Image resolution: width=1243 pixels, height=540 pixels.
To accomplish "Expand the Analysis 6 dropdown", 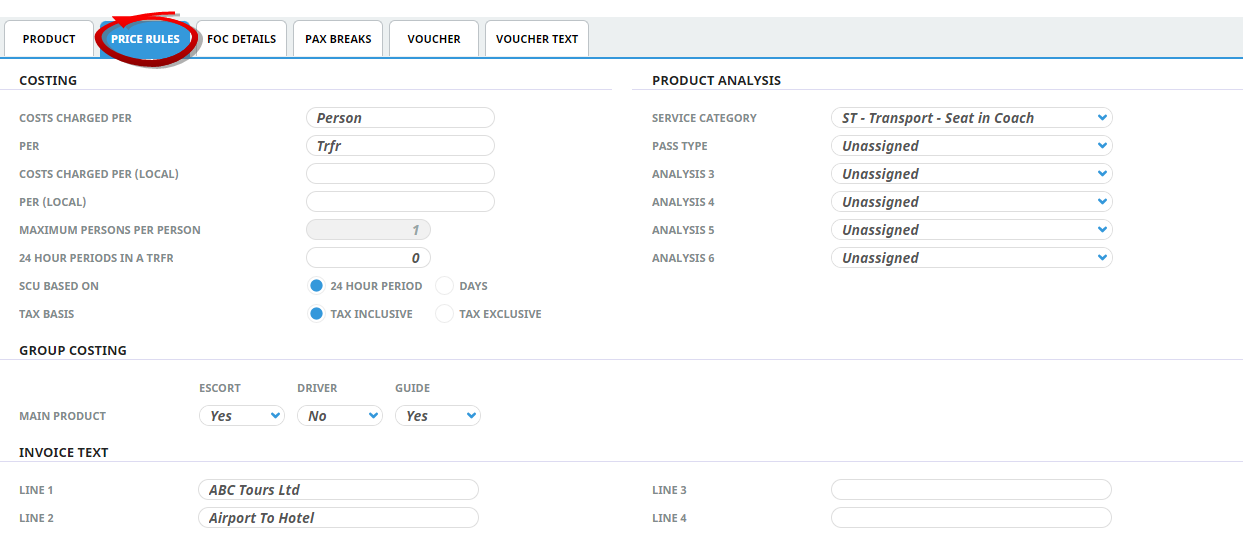I will pyautogui.click(x=971, y=258).
